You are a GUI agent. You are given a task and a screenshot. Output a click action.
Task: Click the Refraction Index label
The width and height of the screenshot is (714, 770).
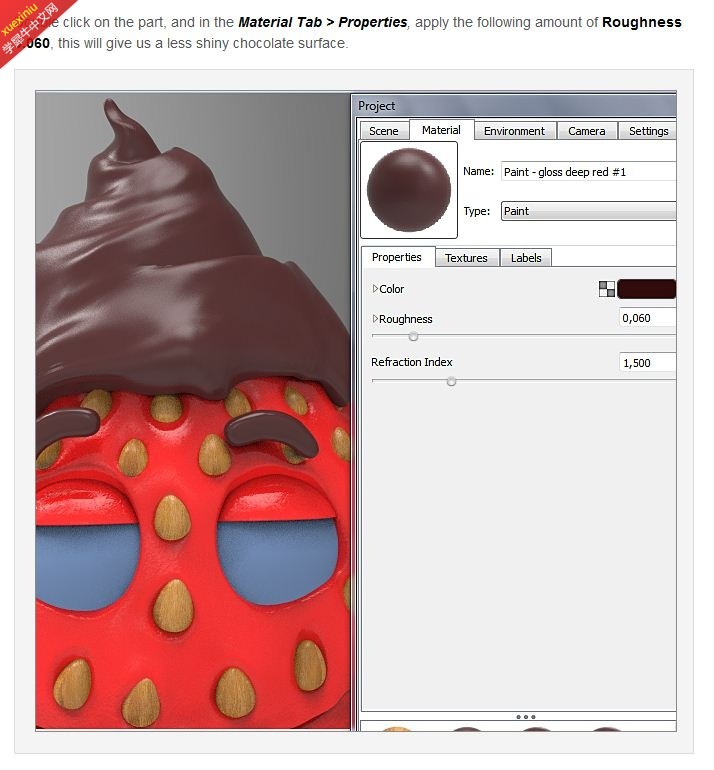[412, 362]
